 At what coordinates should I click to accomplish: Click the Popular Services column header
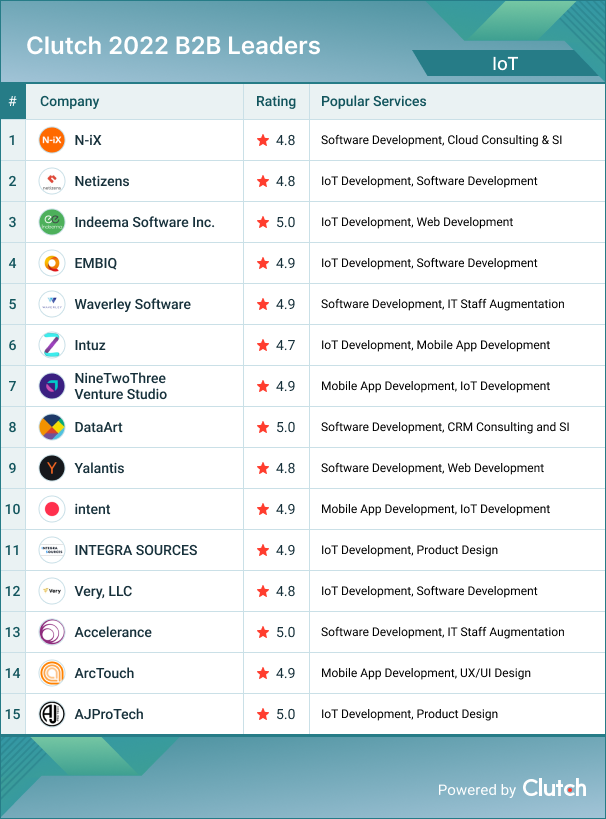tap(374, 101)
